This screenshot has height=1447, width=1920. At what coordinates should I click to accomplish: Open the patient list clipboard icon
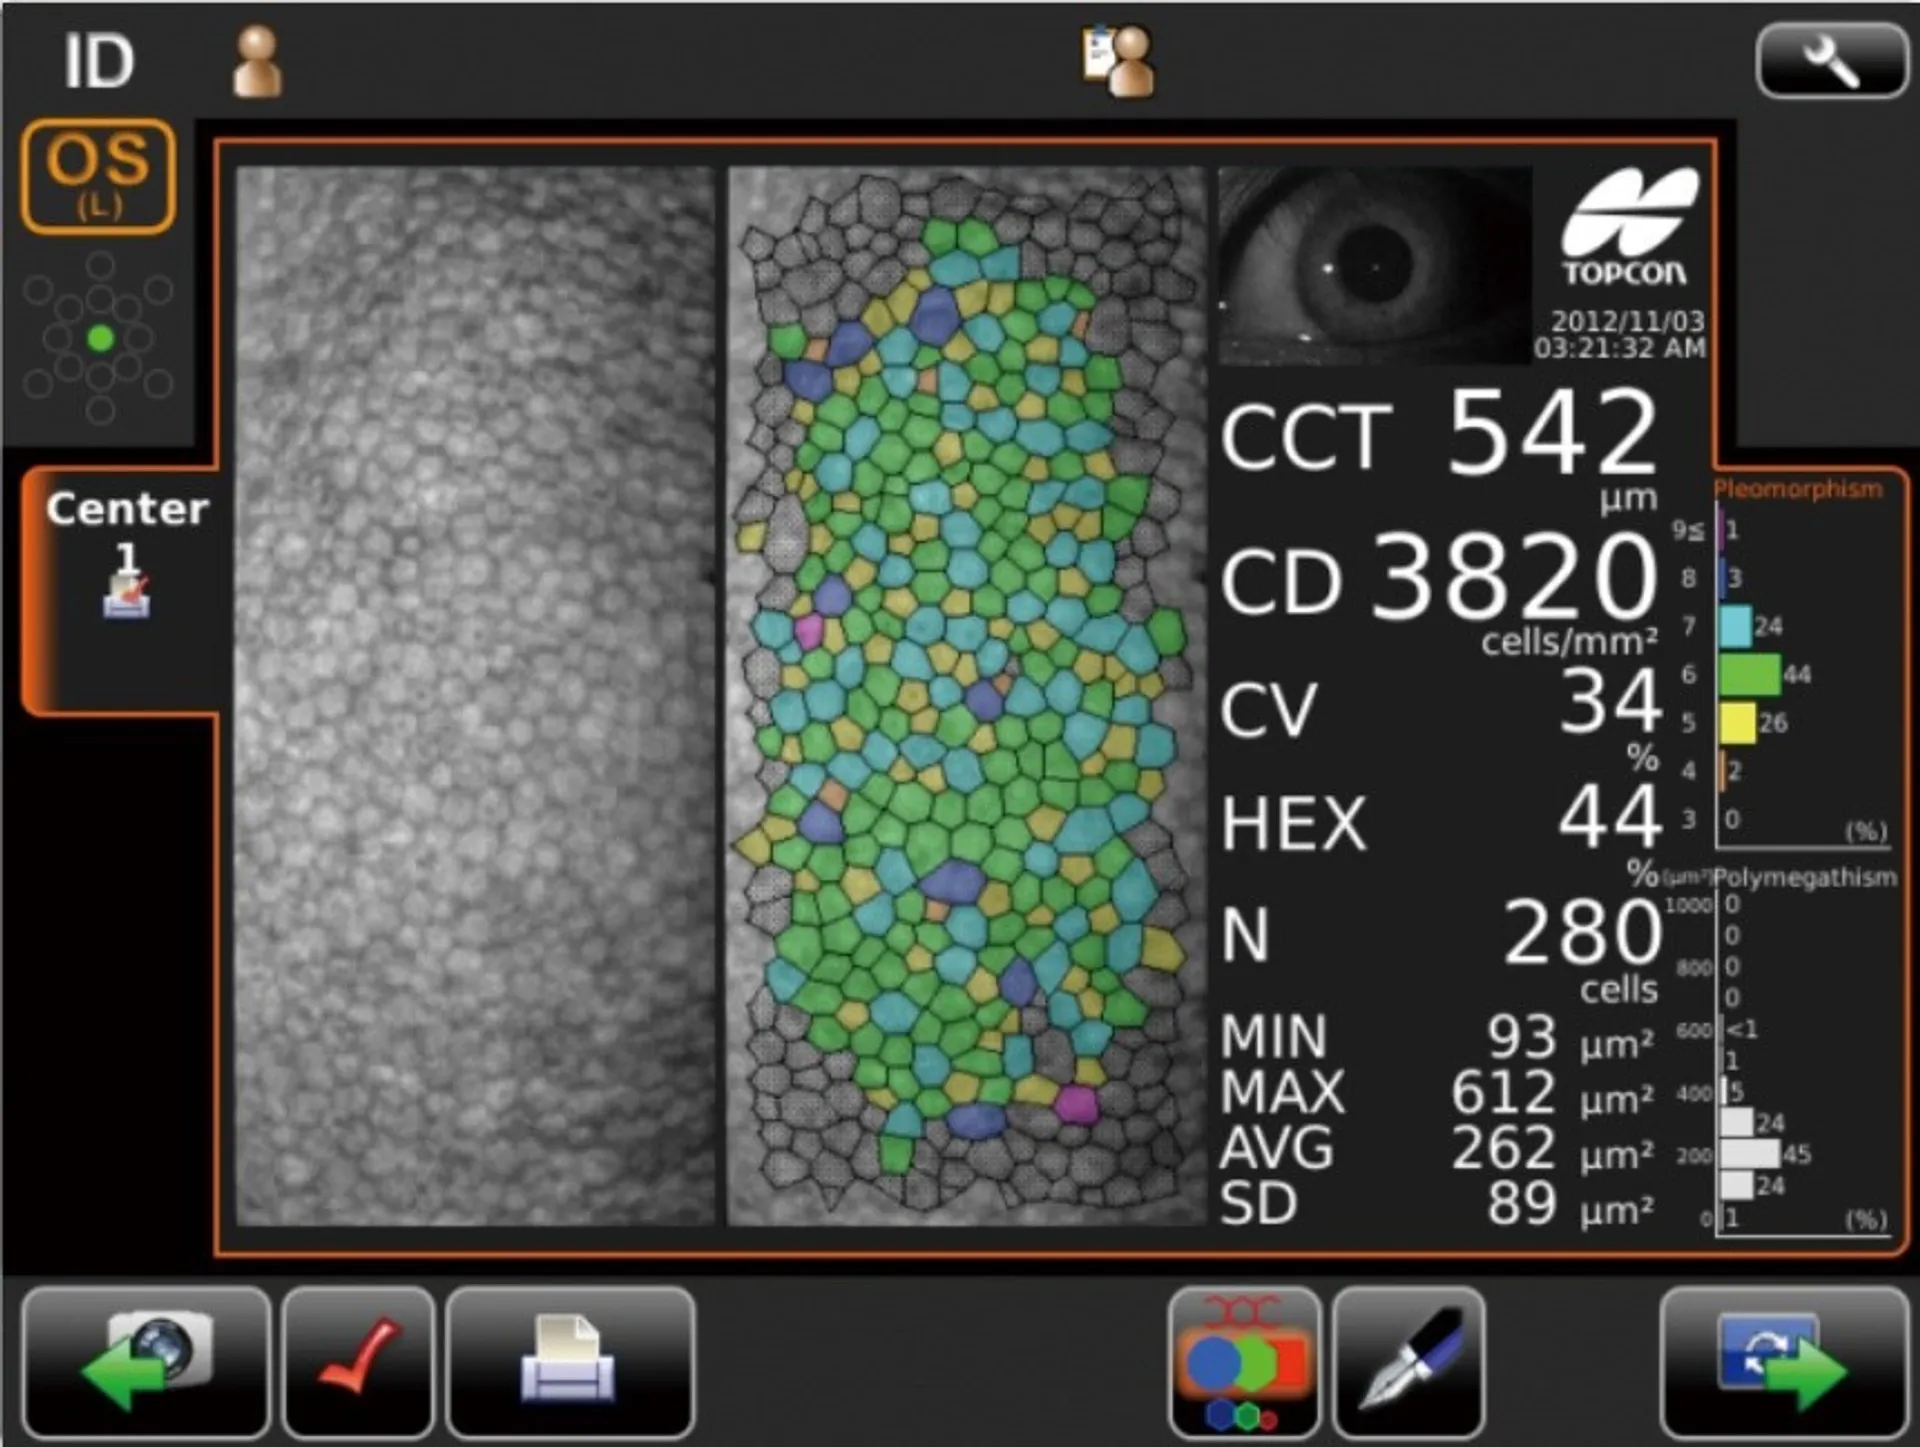click(x=1119, y=62)
